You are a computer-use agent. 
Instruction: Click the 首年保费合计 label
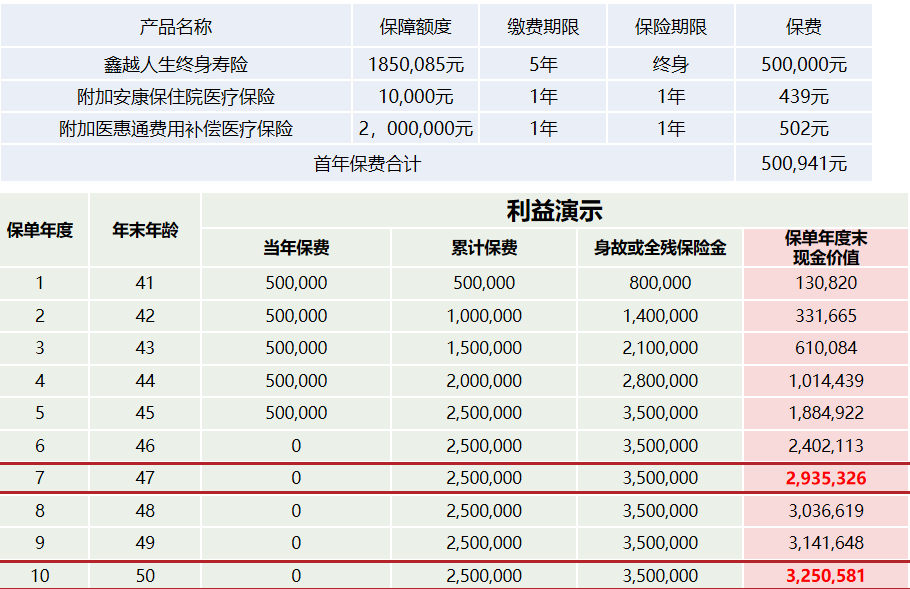point(367,164)
